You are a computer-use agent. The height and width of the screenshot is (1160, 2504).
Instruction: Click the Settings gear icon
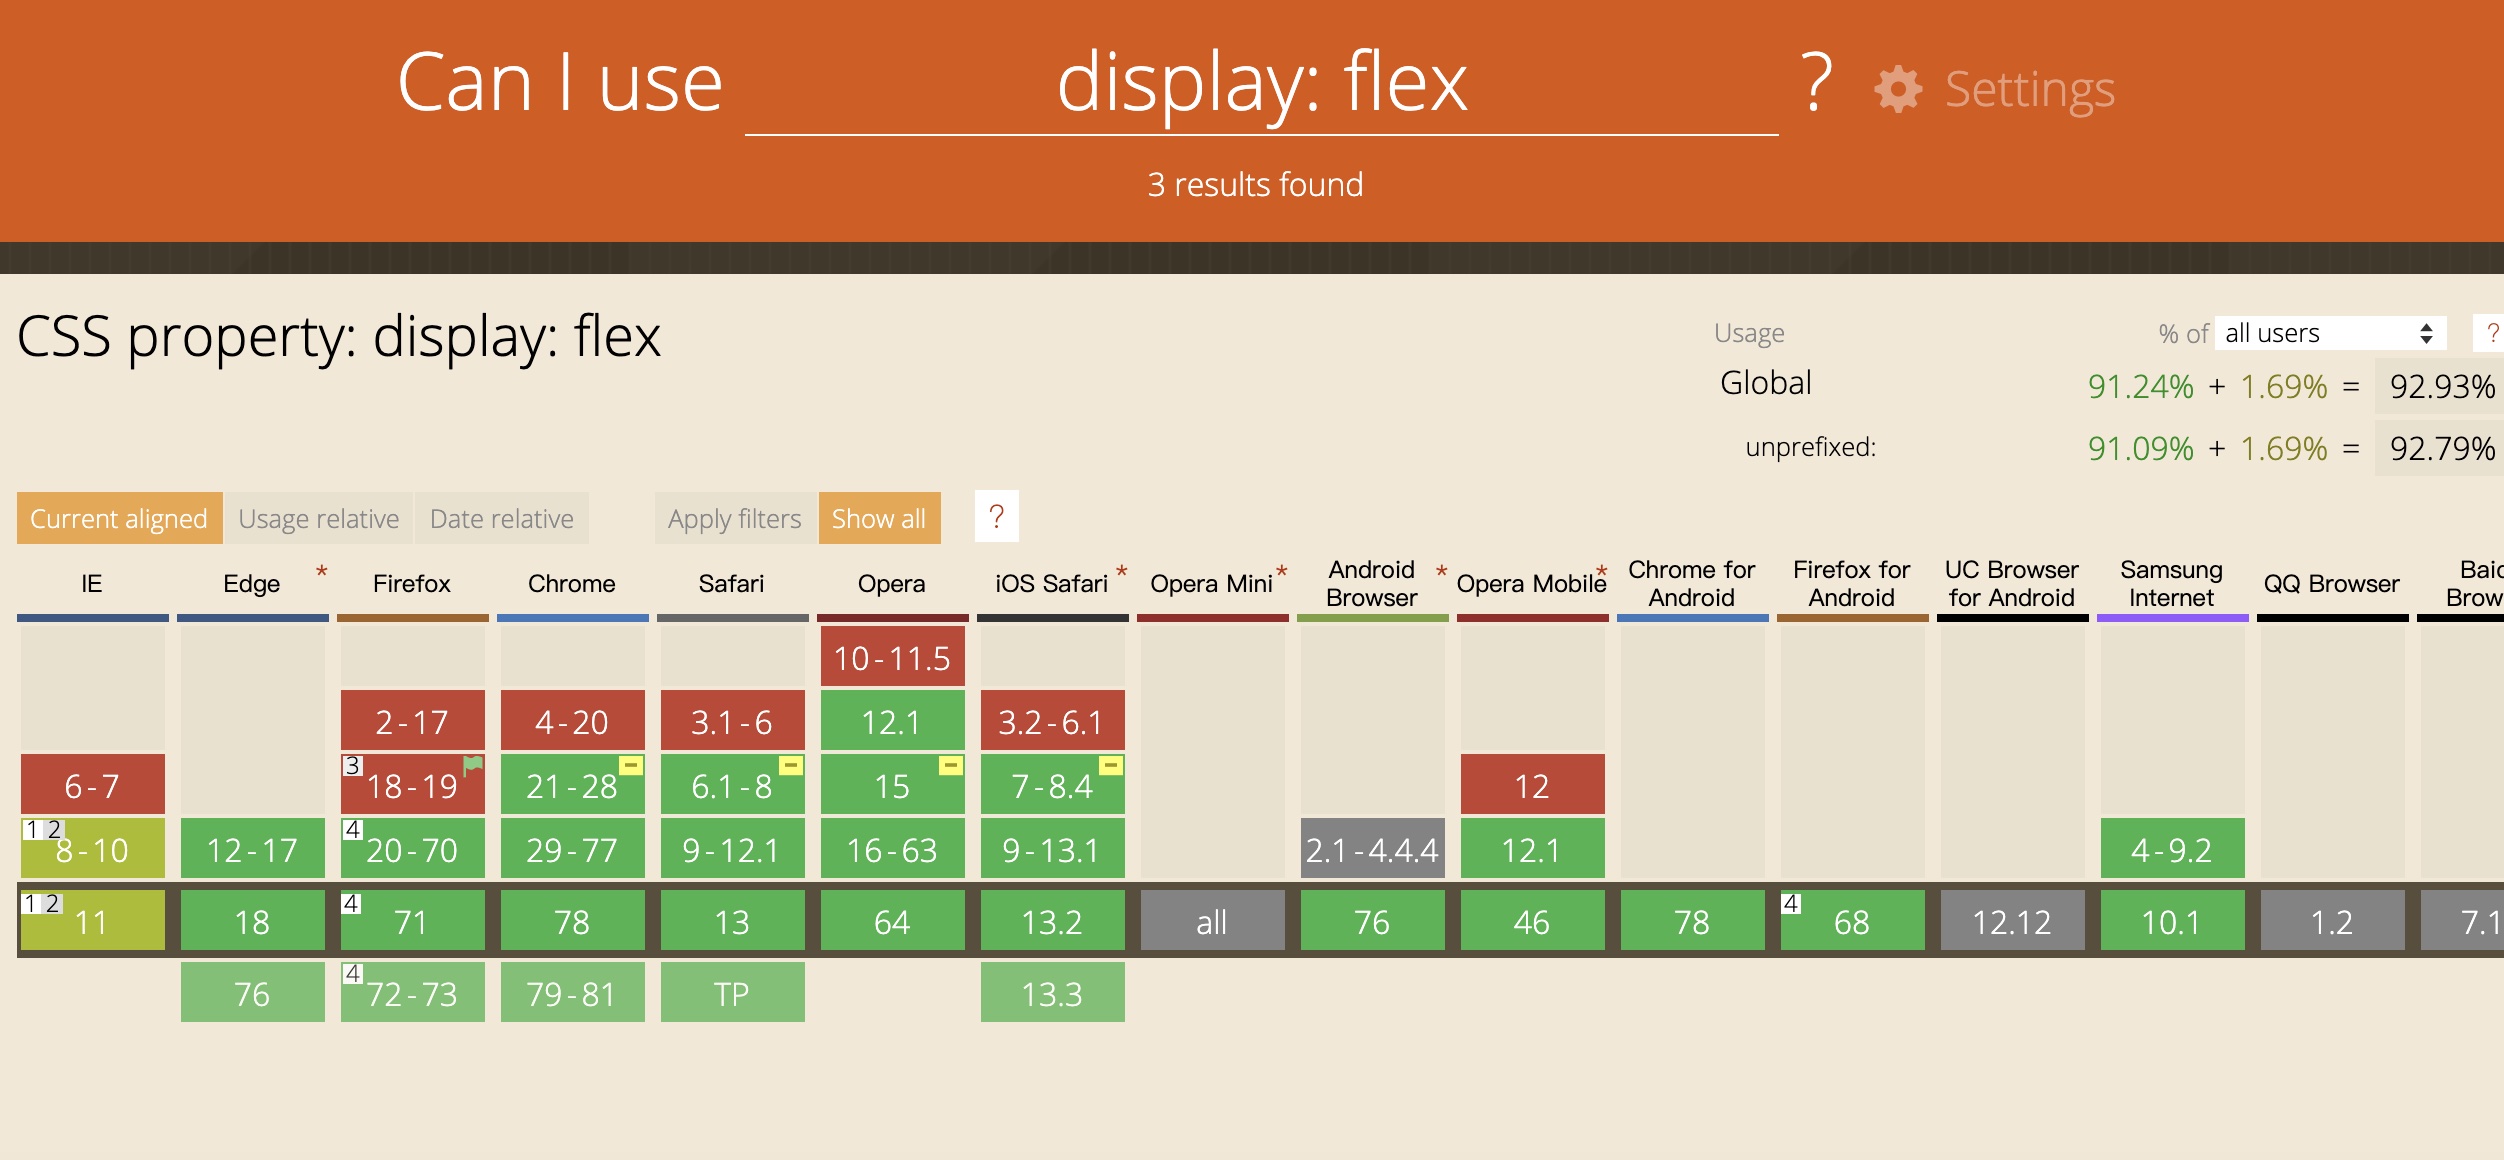pyautogui.click(x=1897, y=90)
